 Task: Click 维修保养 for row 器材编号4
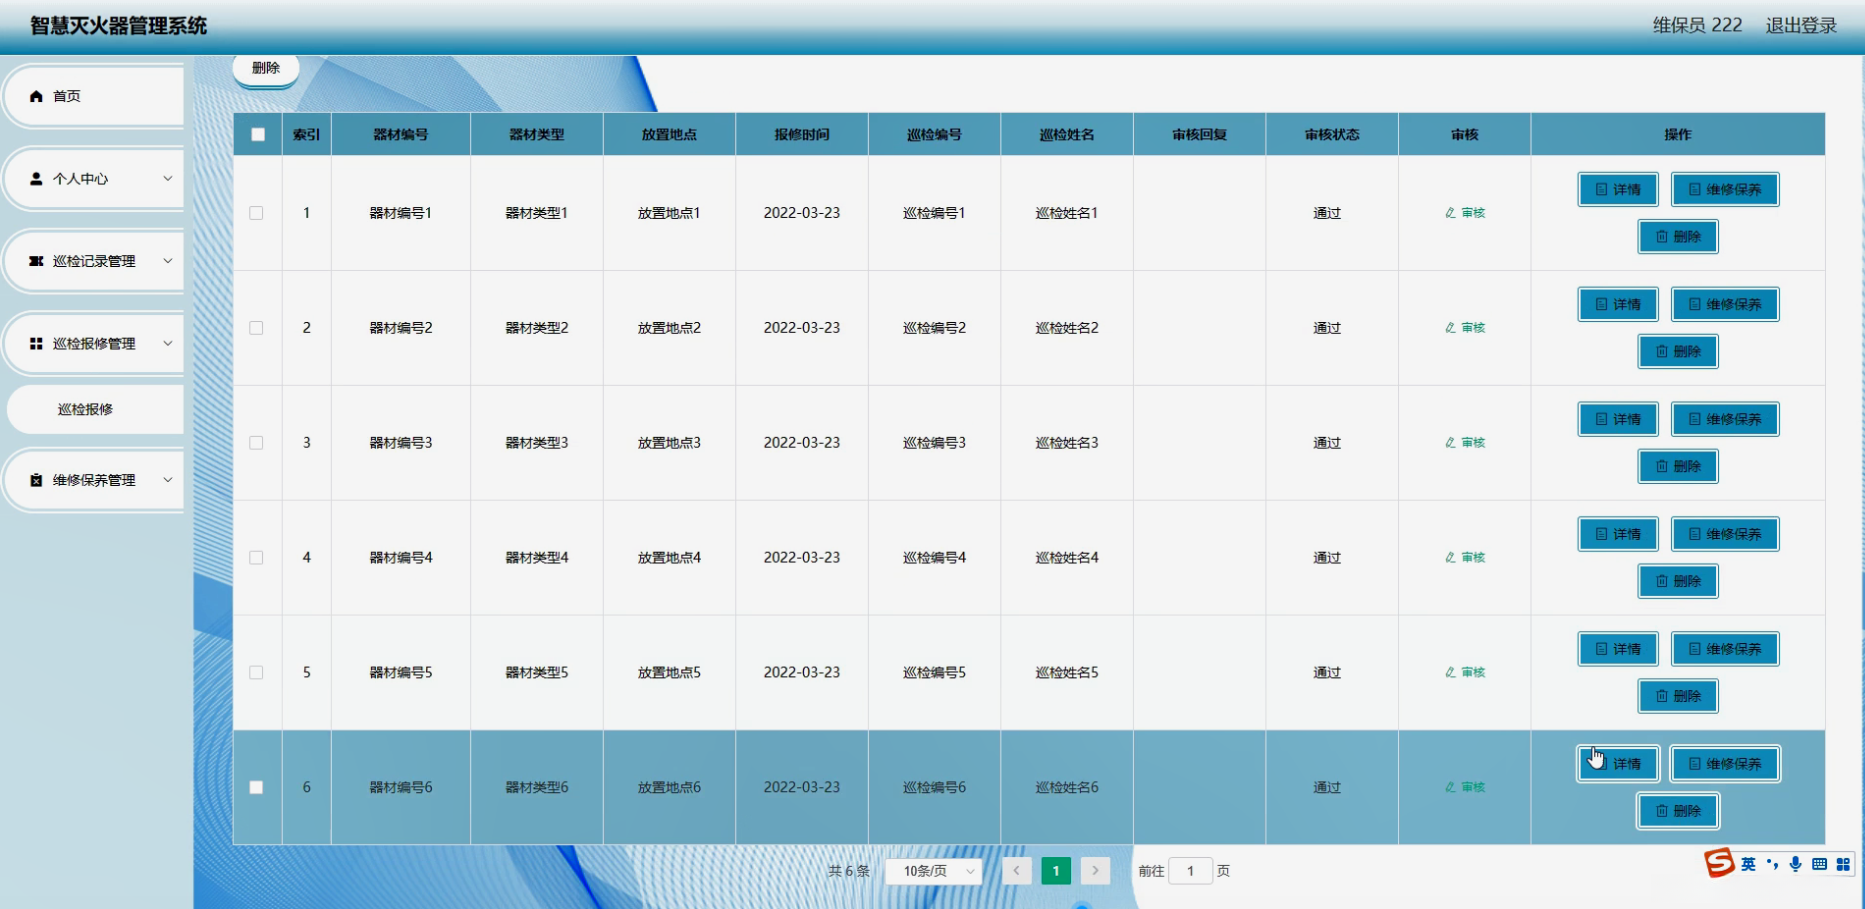point(1725,535)
